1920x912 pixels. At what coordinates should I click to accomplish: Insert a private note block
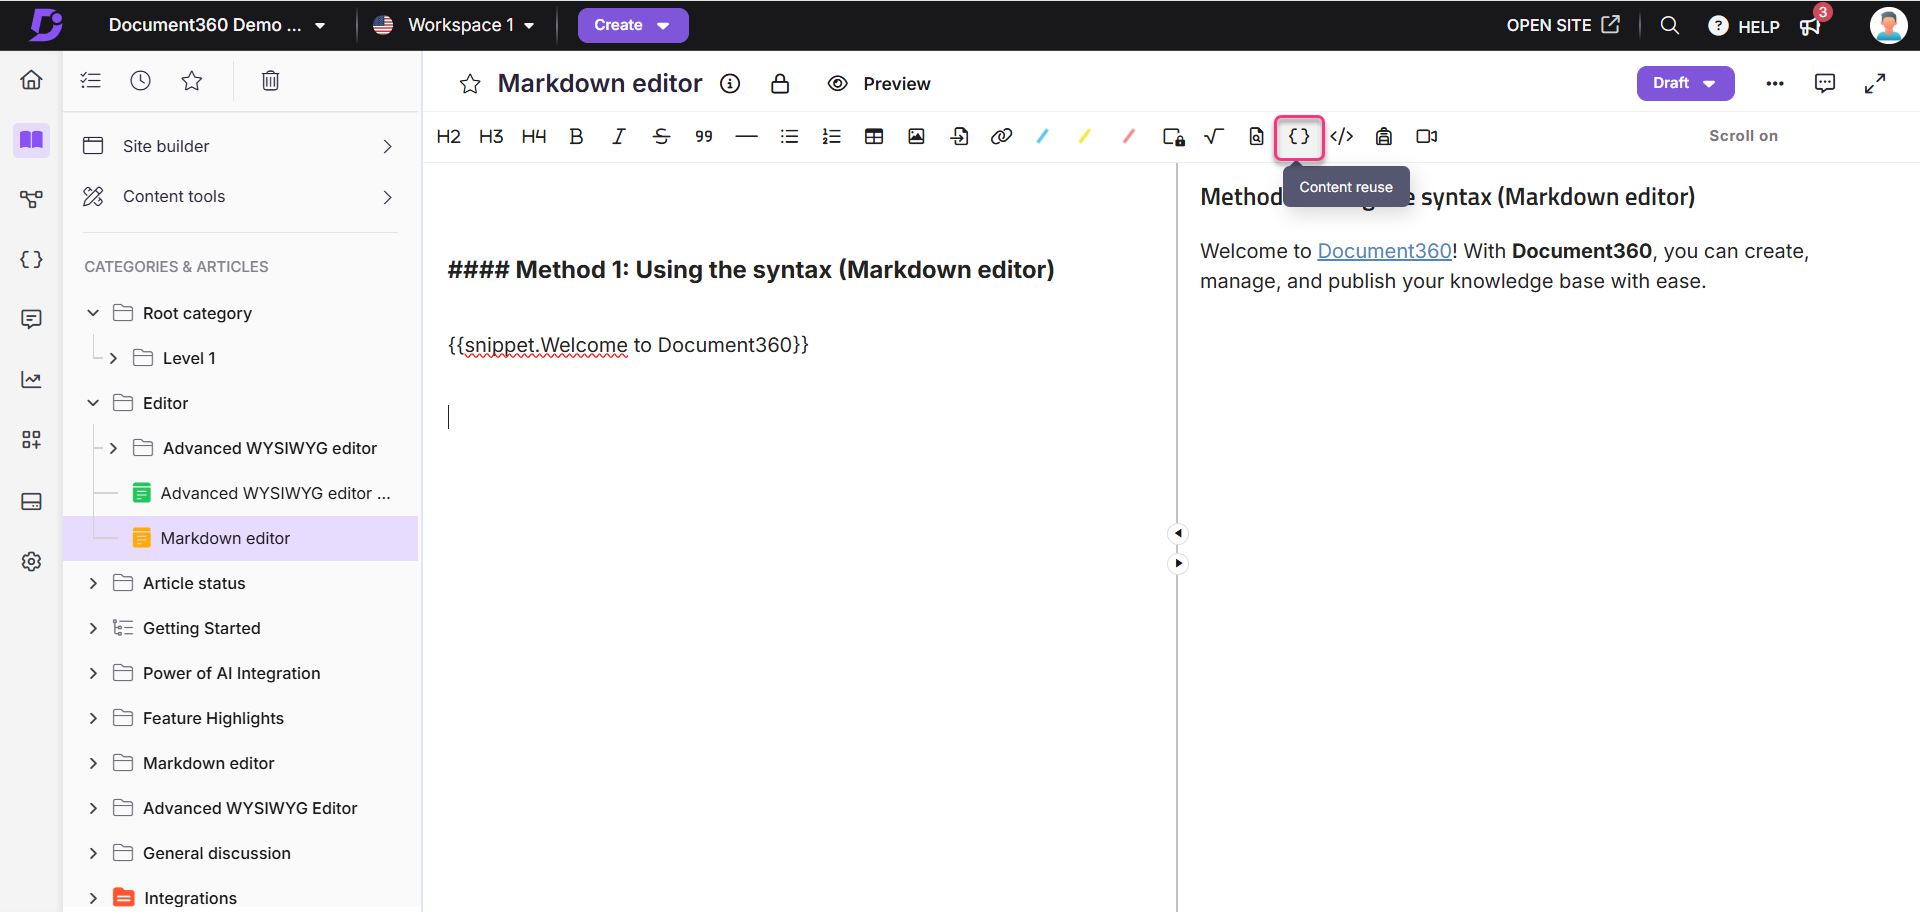[x=1173, y=136]
